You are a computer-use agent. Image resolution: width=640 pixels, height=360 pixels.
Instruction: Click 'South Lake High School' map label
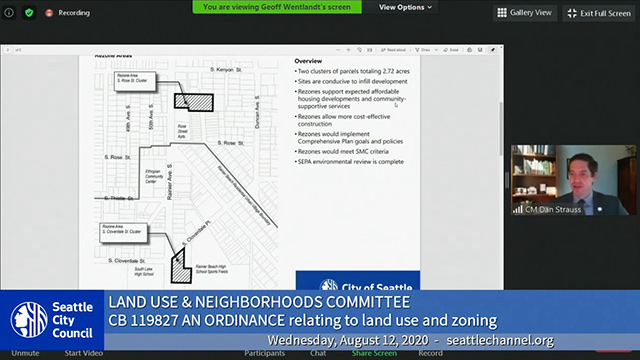(x=144, y=272)
